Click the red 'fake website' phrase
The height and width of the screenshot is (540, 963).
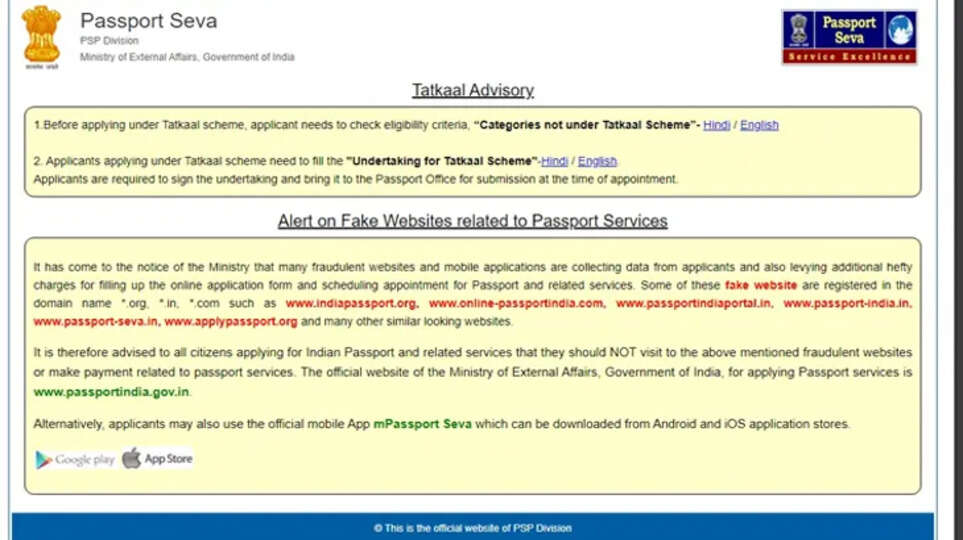tap(760, 285)
